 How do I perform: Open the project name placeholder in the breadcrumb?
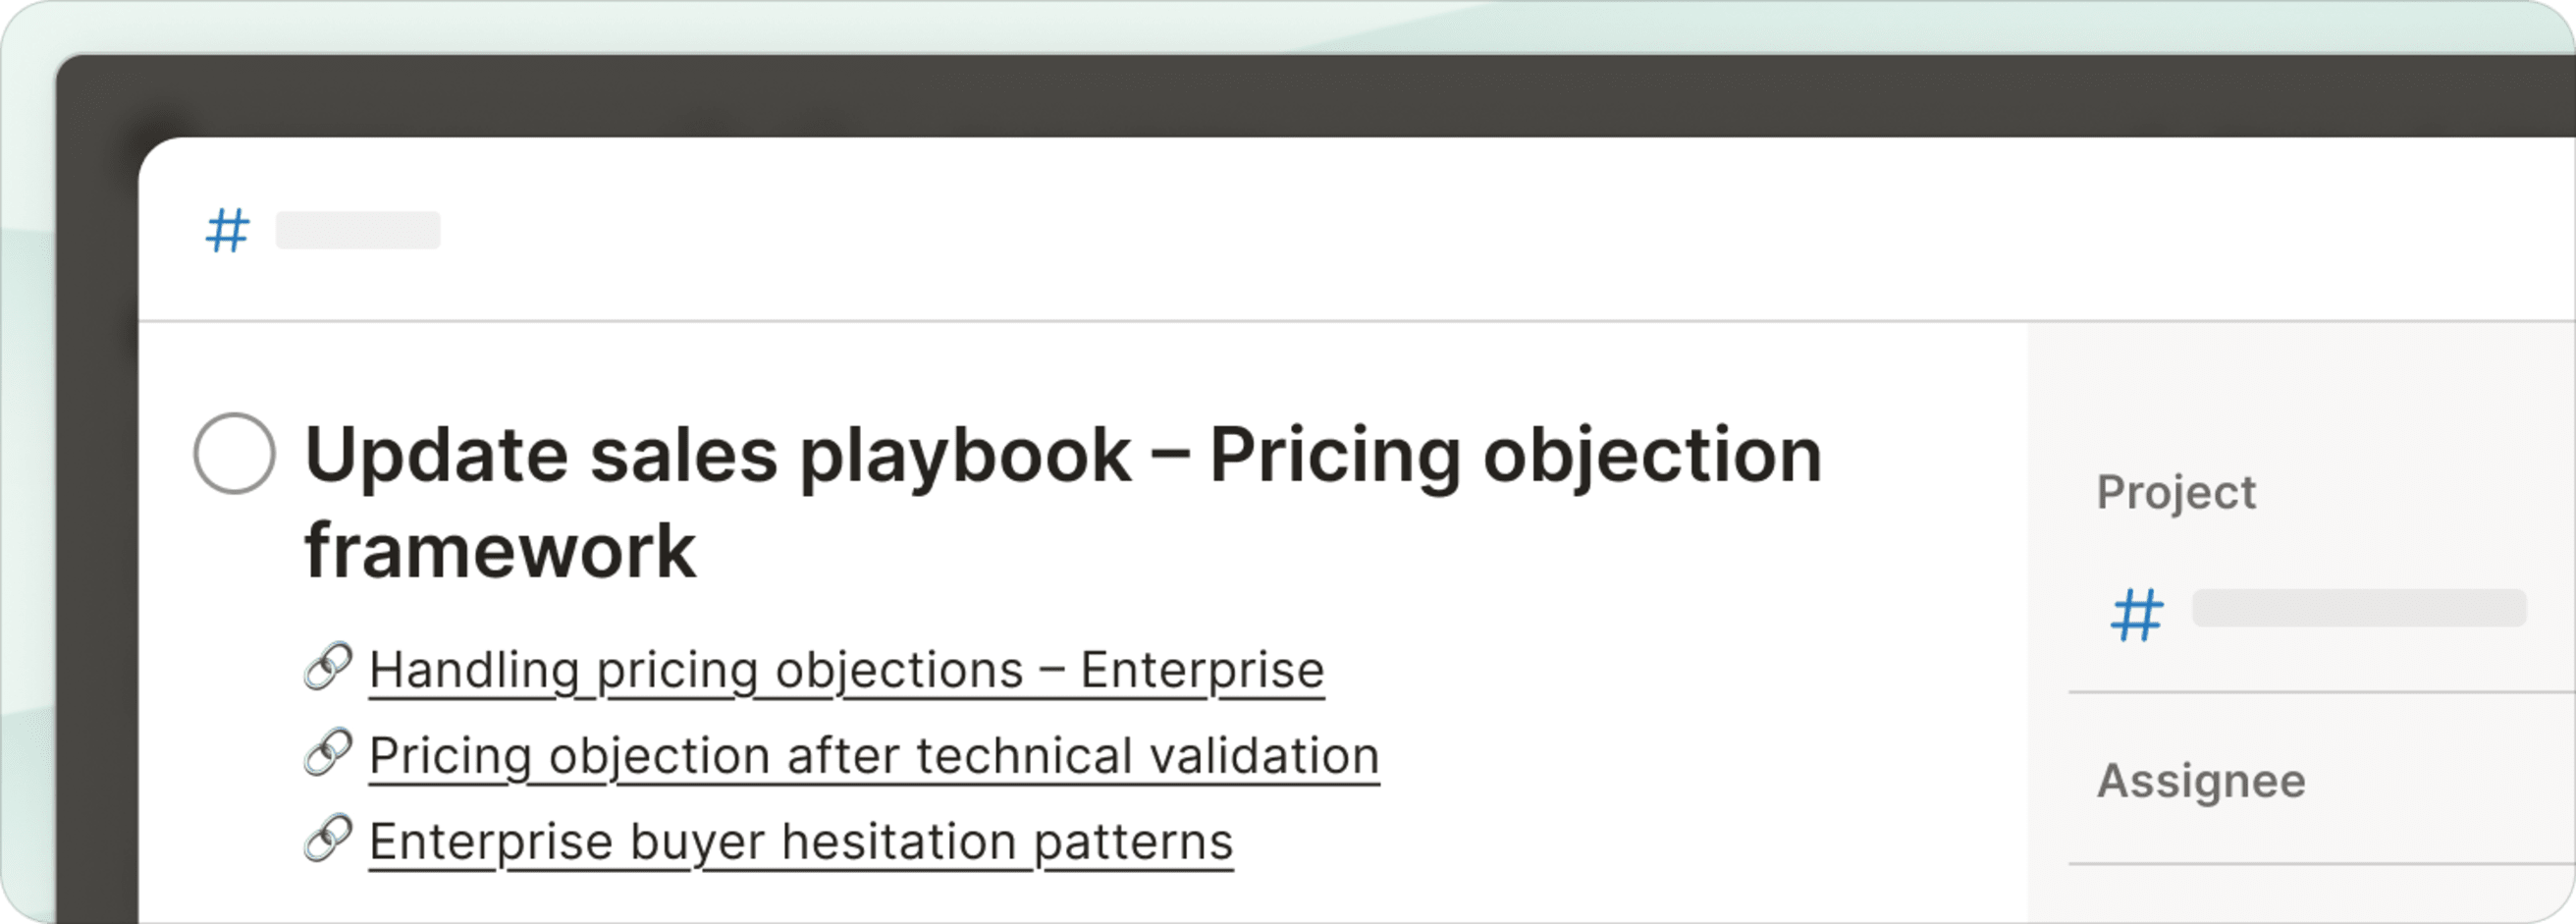click(358, 230)
